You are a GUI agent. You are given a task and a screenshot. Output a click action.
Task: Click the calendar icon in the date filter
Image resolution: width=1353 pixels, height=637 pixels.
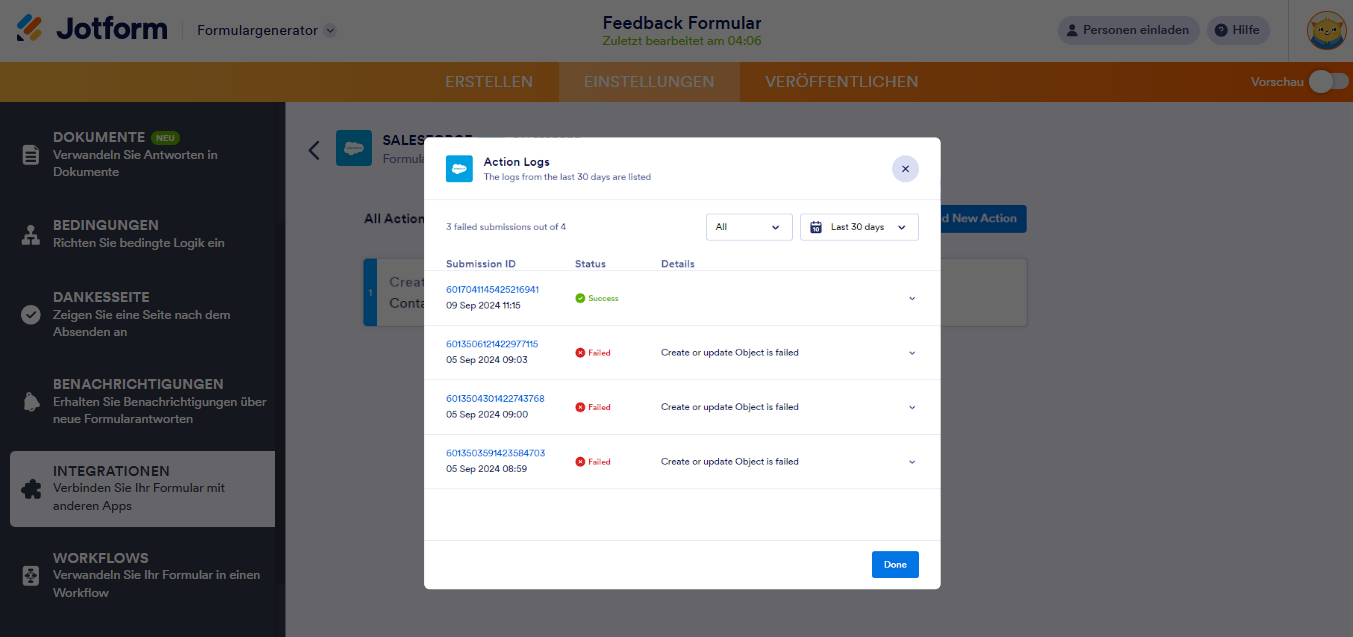pyautogui.click(x=817, y=227)
